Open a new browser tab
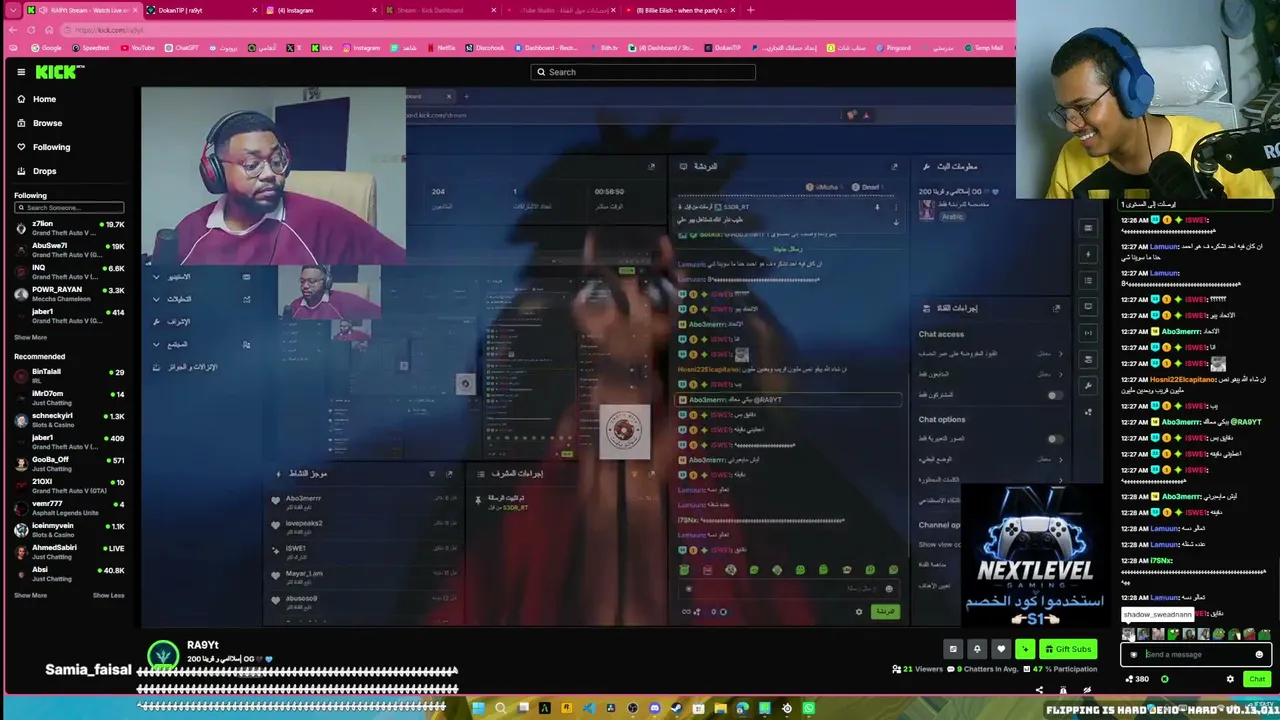Viewport: 1280px width, 720px height. (x=751, y=10)
